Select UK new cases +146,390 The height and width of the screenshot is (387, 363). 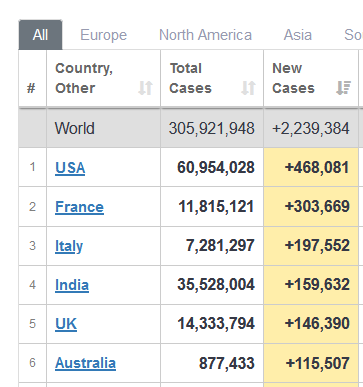[x=317, y=323]
